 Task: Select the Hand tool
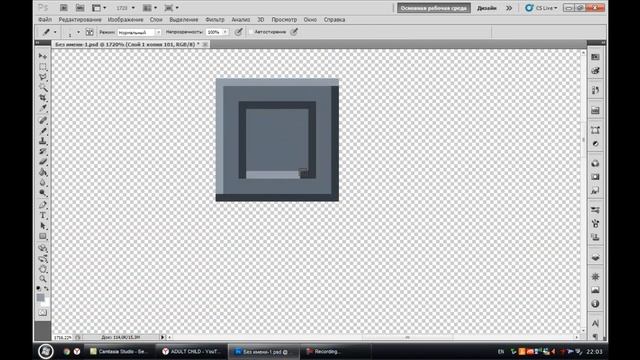pyautogui.click(x=42, y=269)
